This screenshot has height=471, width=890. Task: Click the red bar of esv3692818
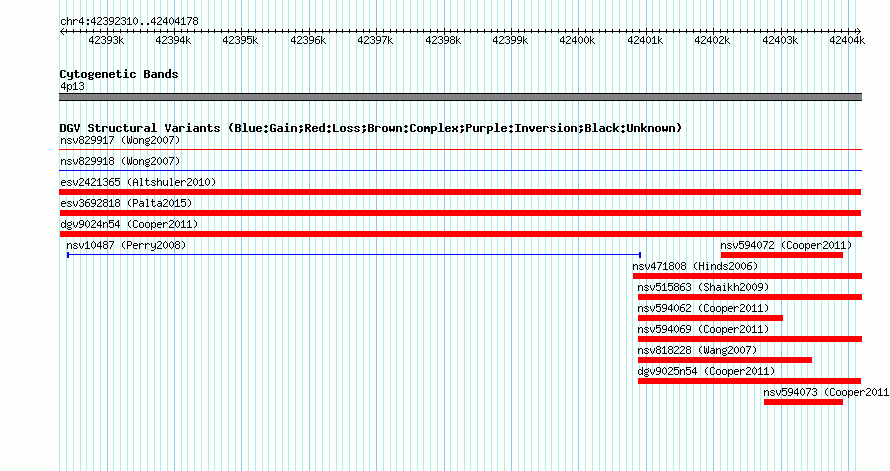tap(460, 213)
